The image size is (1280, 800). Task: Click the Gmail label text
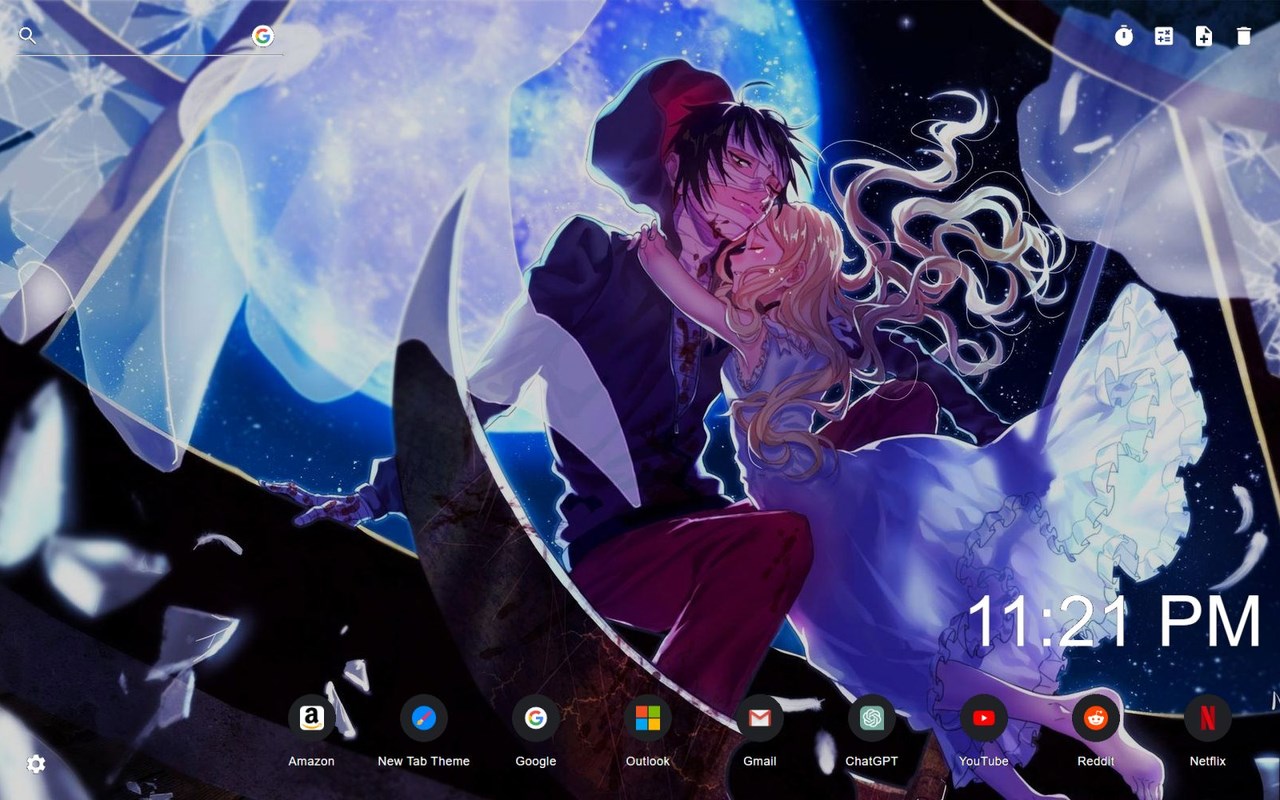click(x=760, y=761)
